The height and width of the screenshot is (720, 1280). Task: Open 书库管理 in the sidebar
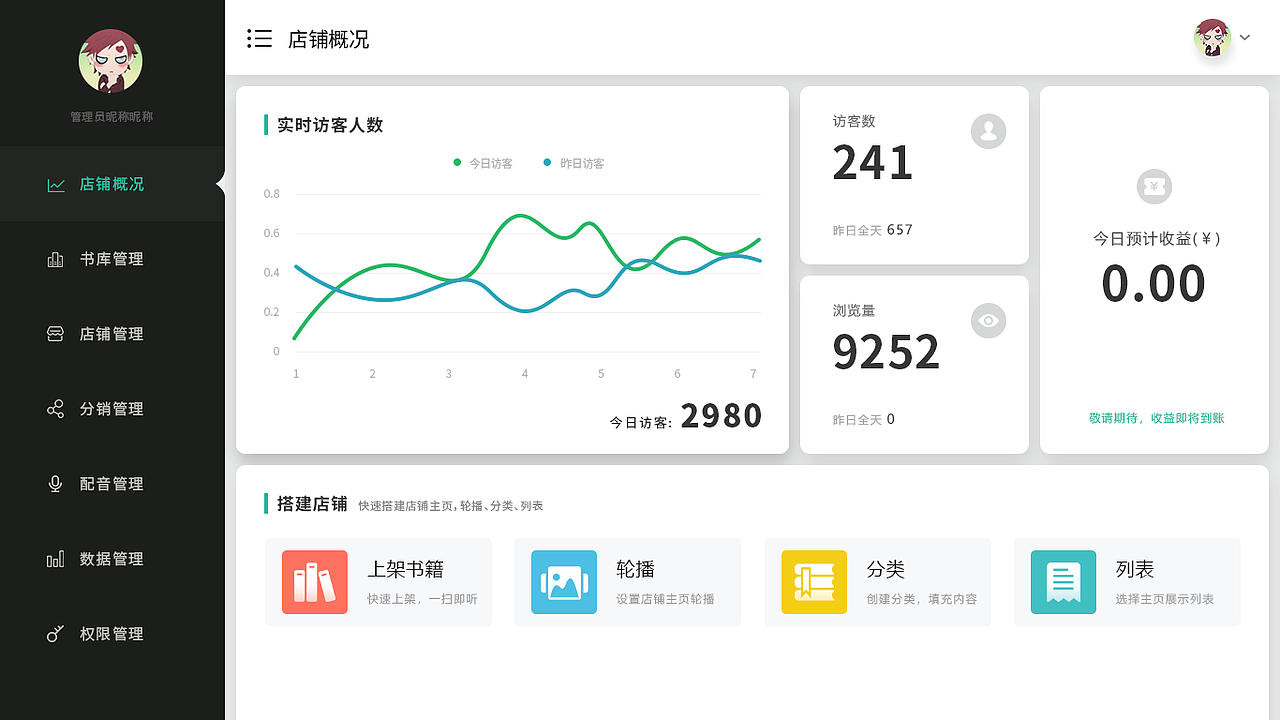pos(112,259)
